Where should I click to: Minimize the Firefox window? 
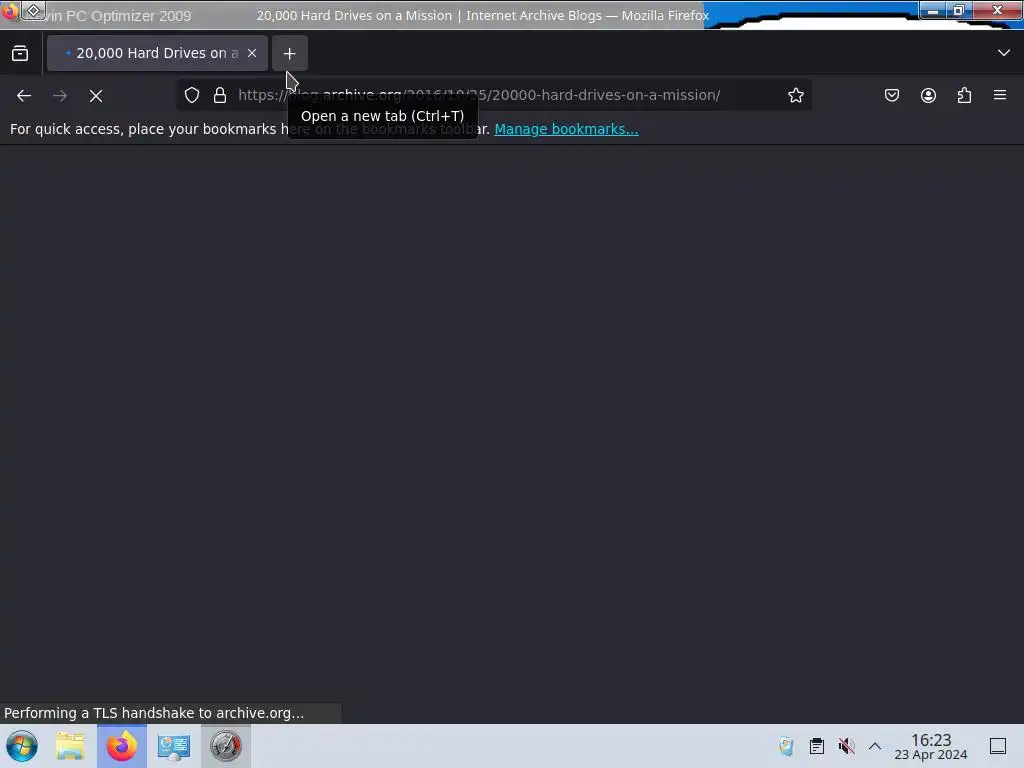[x=933, y=10]
